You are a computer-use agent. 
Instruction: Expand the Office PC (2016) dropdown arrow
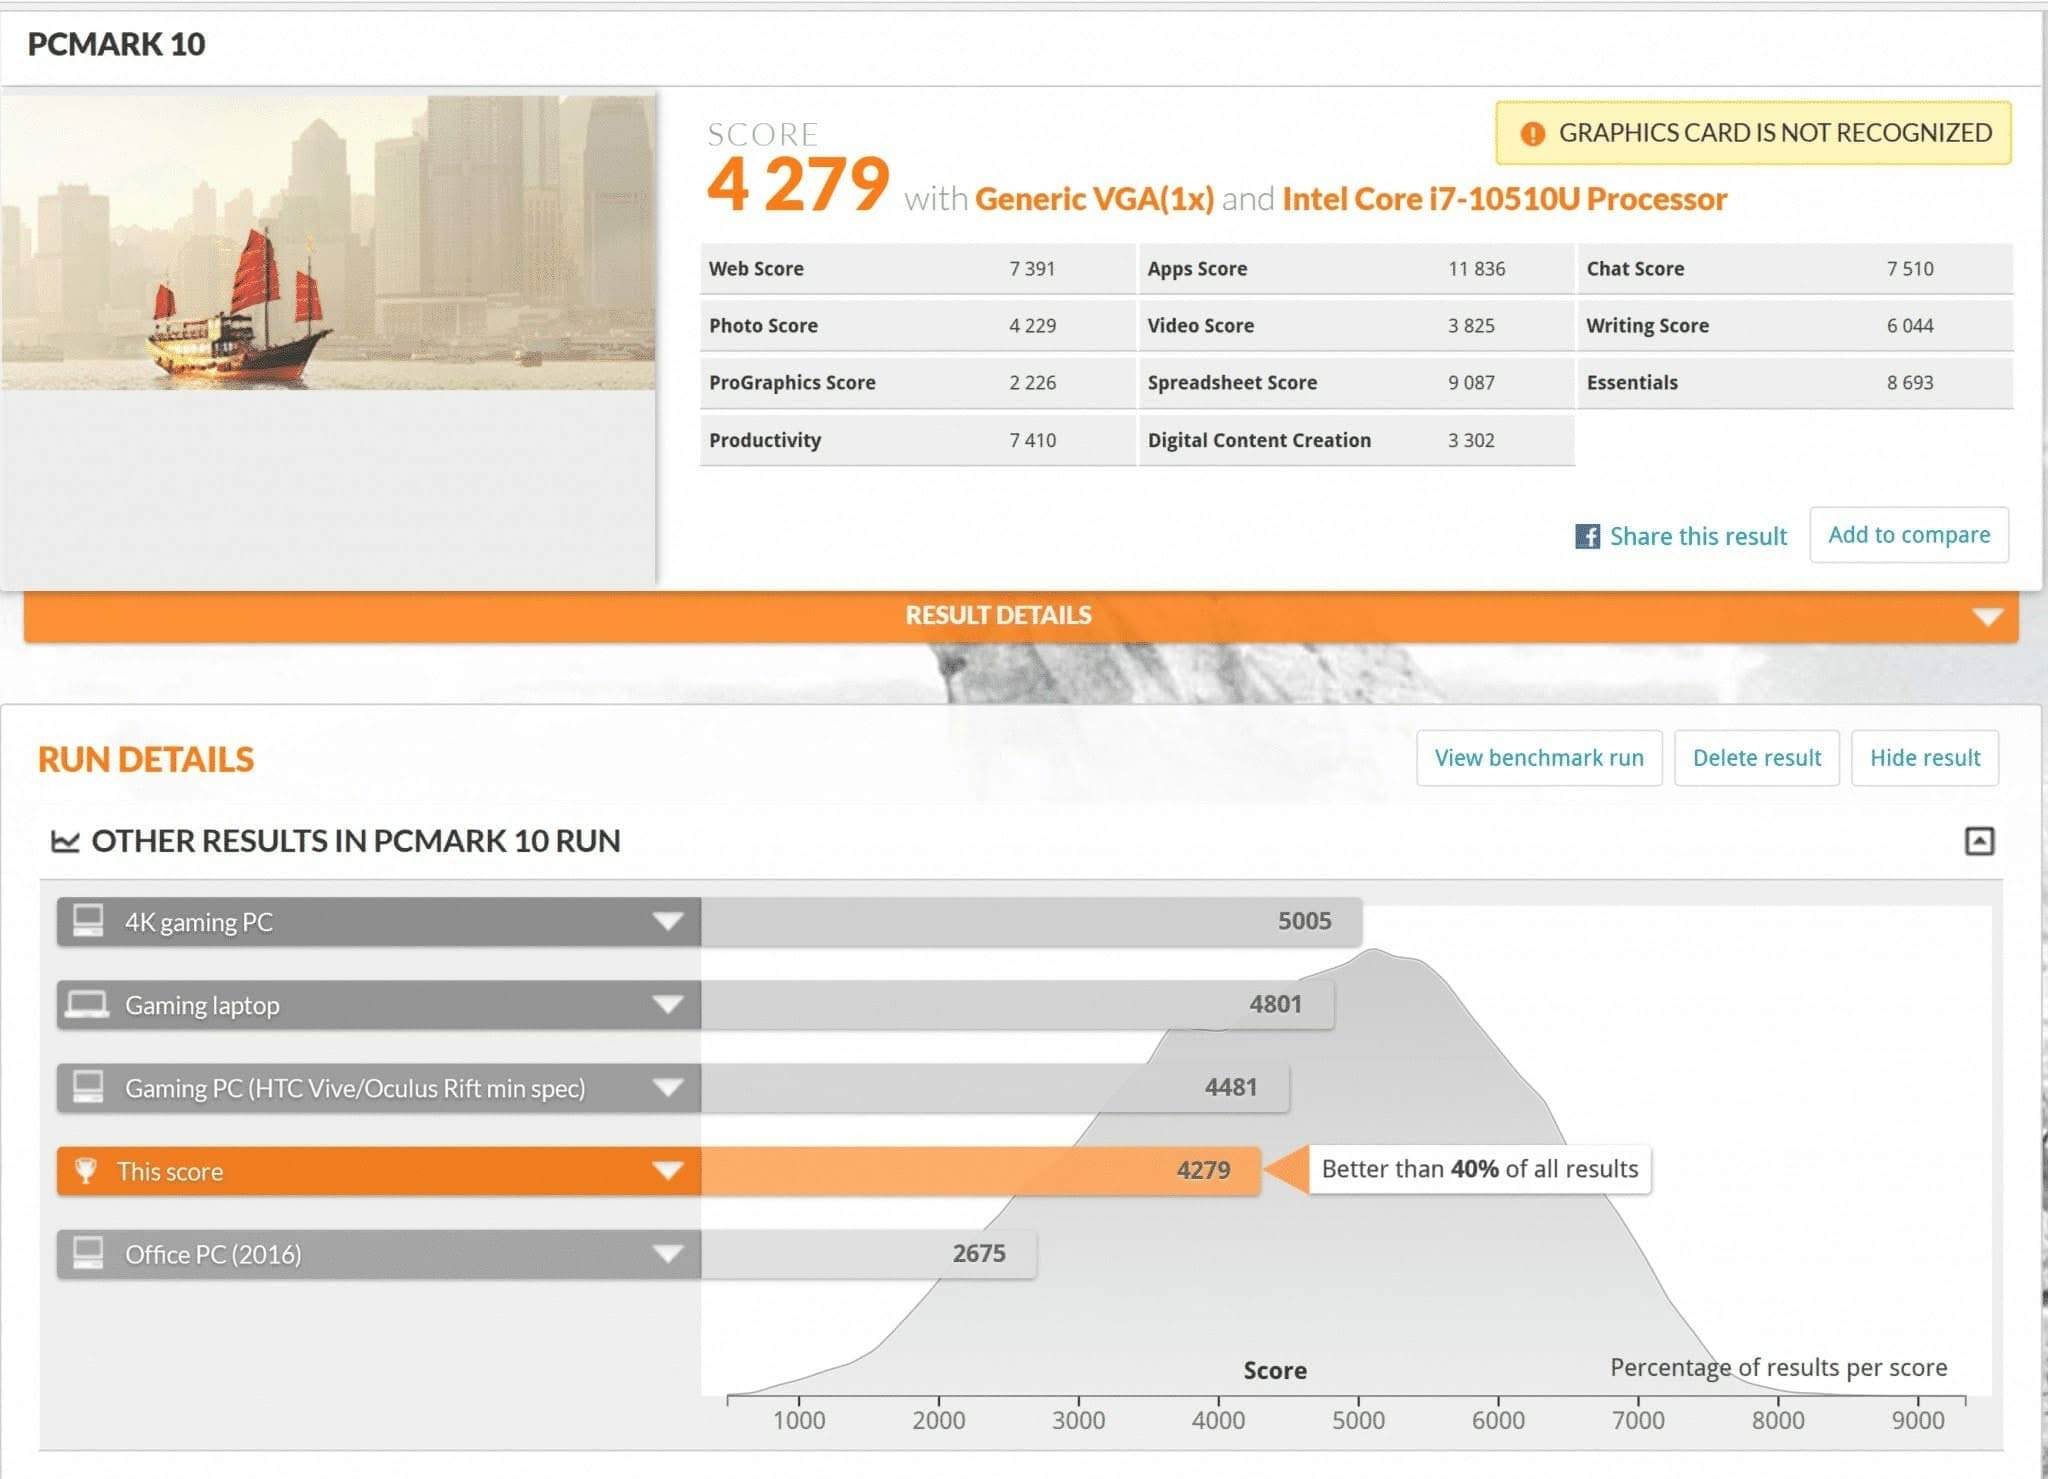[x=667, y=1253]
